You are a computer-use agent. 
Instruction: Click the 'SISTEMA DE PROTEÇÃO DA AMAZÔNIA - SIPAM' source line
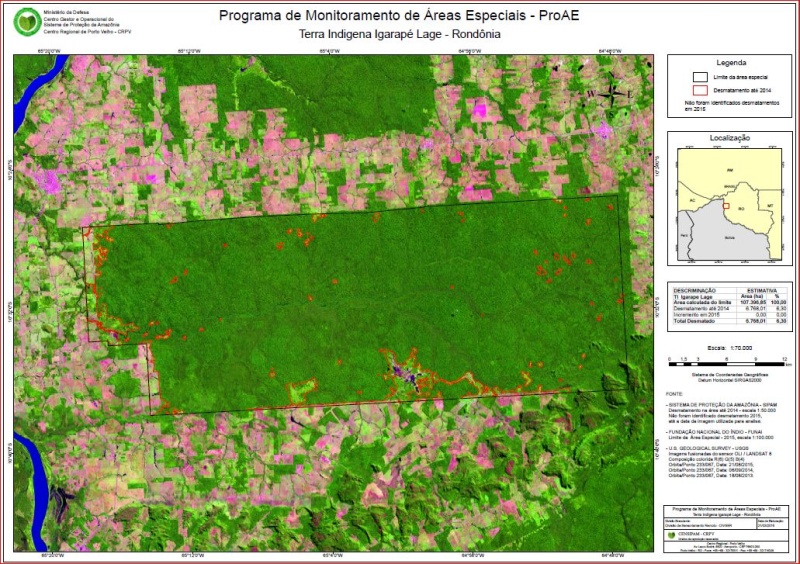point(722,405)
